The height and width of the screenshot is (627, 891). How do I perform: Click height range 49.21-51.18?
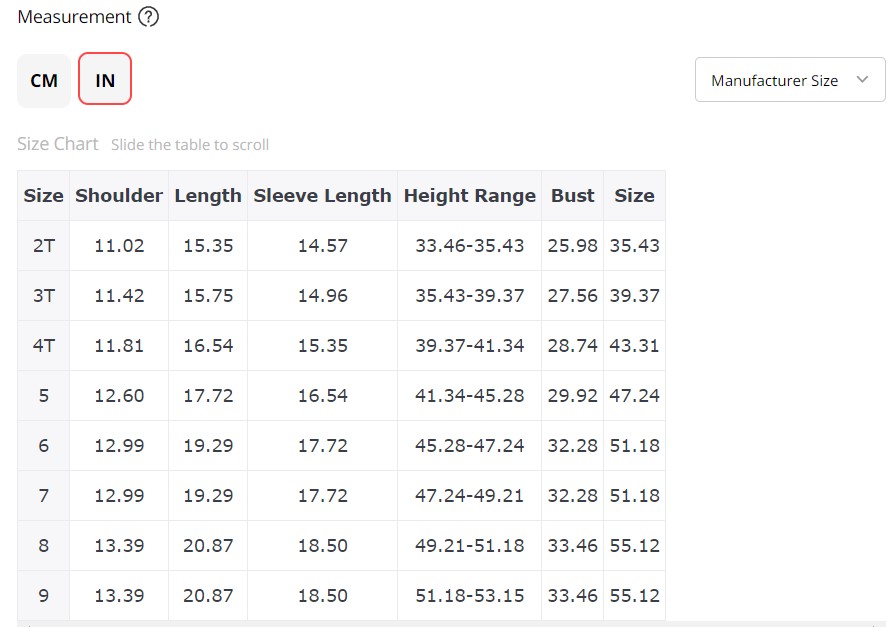469,546
